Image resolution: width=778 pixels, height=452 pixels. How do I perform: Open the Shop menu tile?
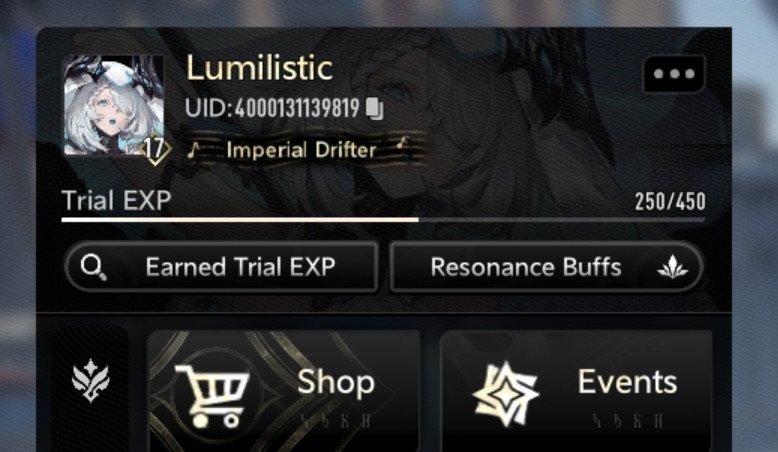point(284,391)
